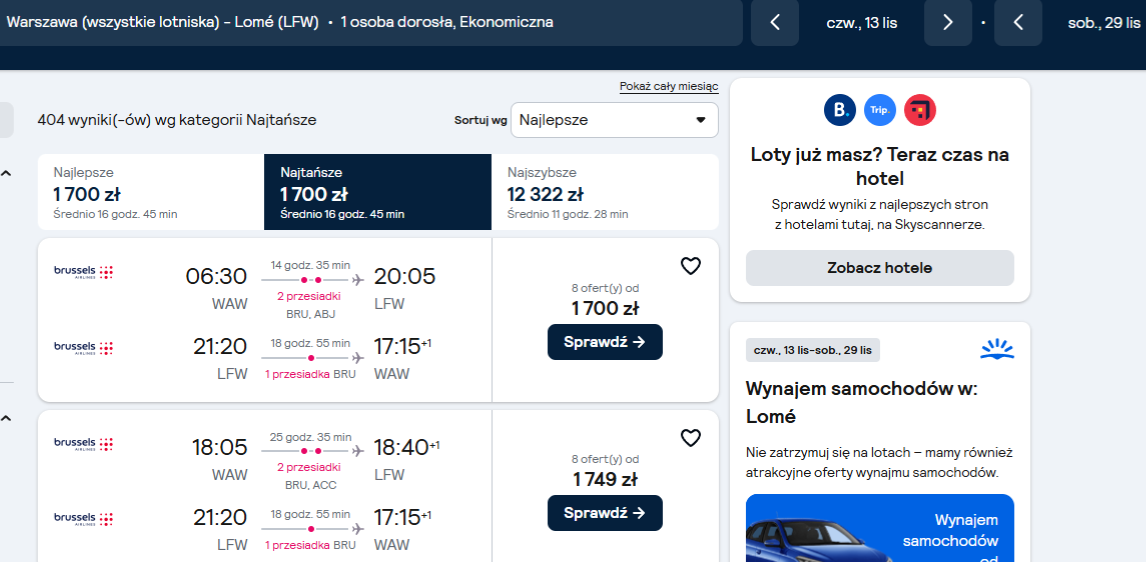
Task: Collapse the lower filter section chevron on the left edge
Action: tap(6, 419)
